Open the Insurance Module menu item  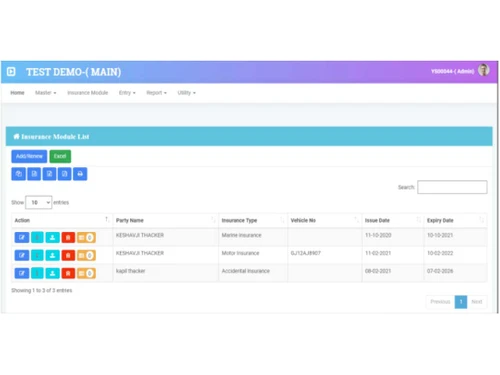click(88, 93)
